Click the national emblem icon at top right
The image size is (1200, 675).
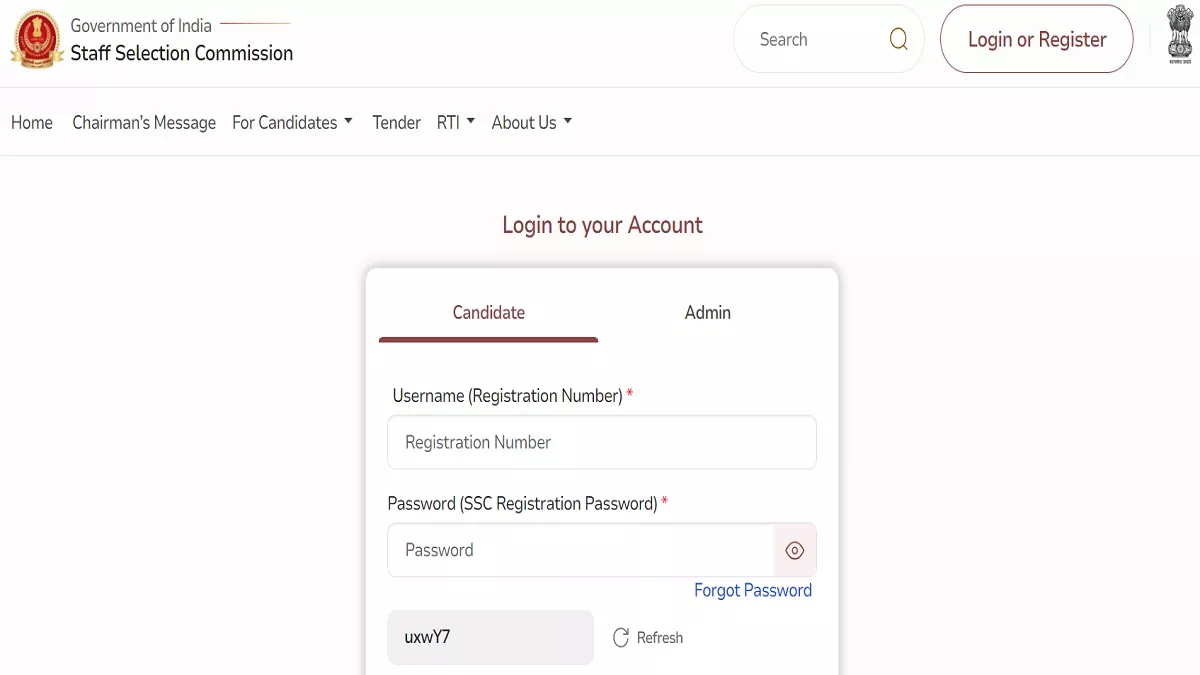pos(1180,35)
